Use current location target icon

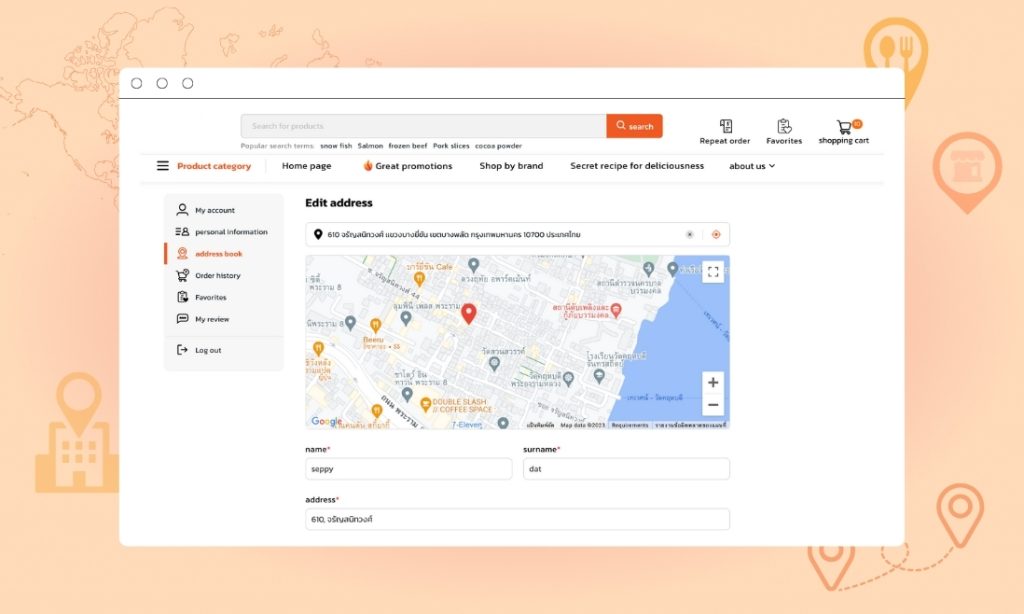coord(715,235)
